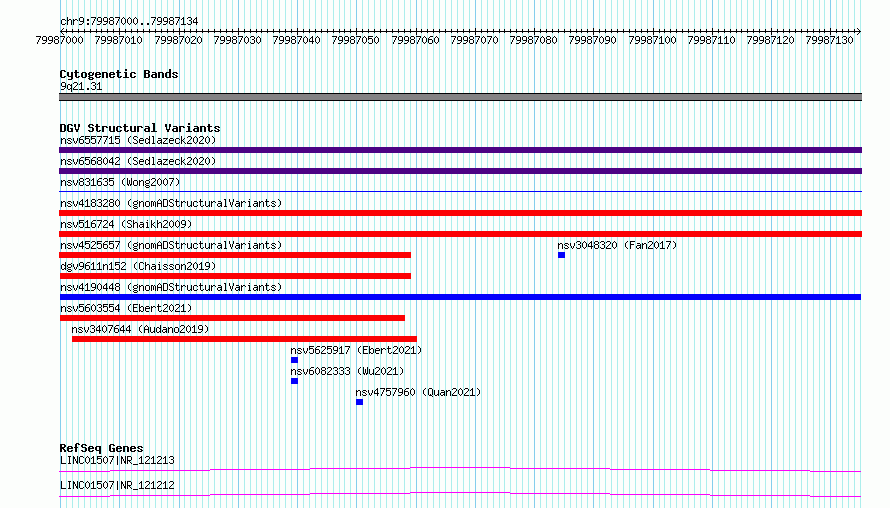
Task: Click the Cytogenetic Bands track title
Action: pyautogui.click(x=119, y=74)
